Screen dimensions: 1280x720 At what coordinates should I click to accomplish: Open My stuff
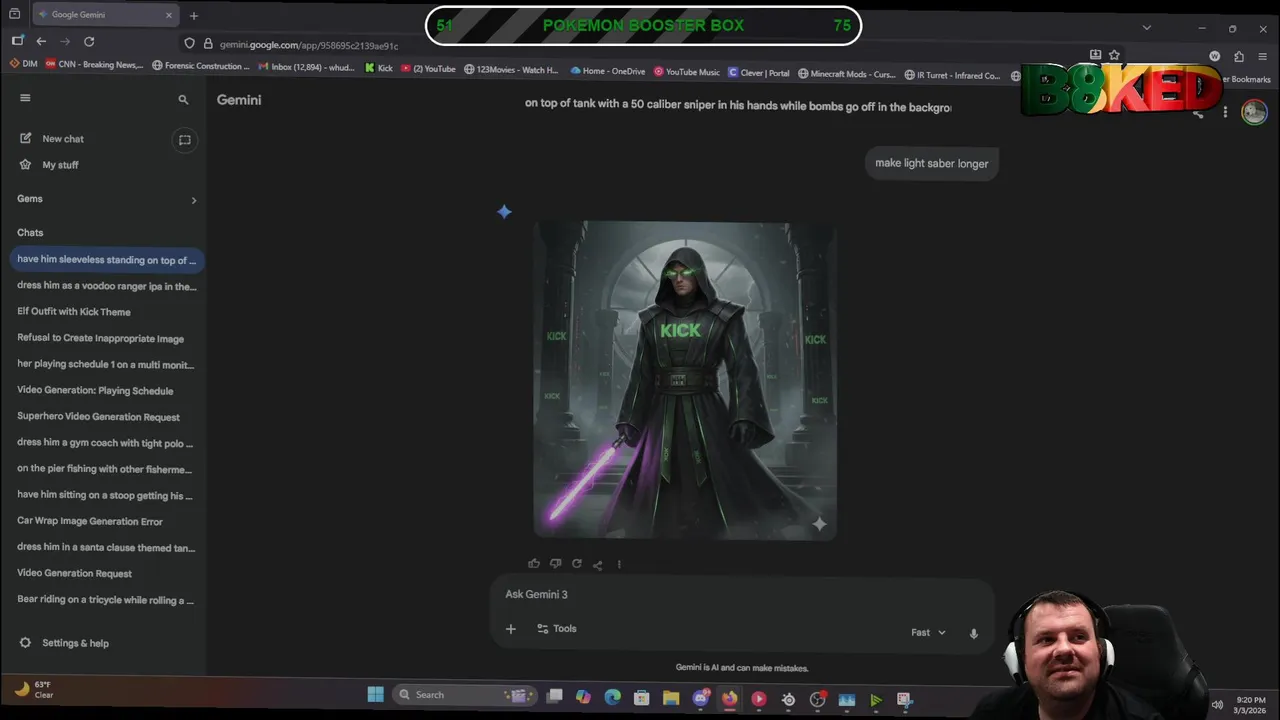pyautogui.click(x=49, y=165)
